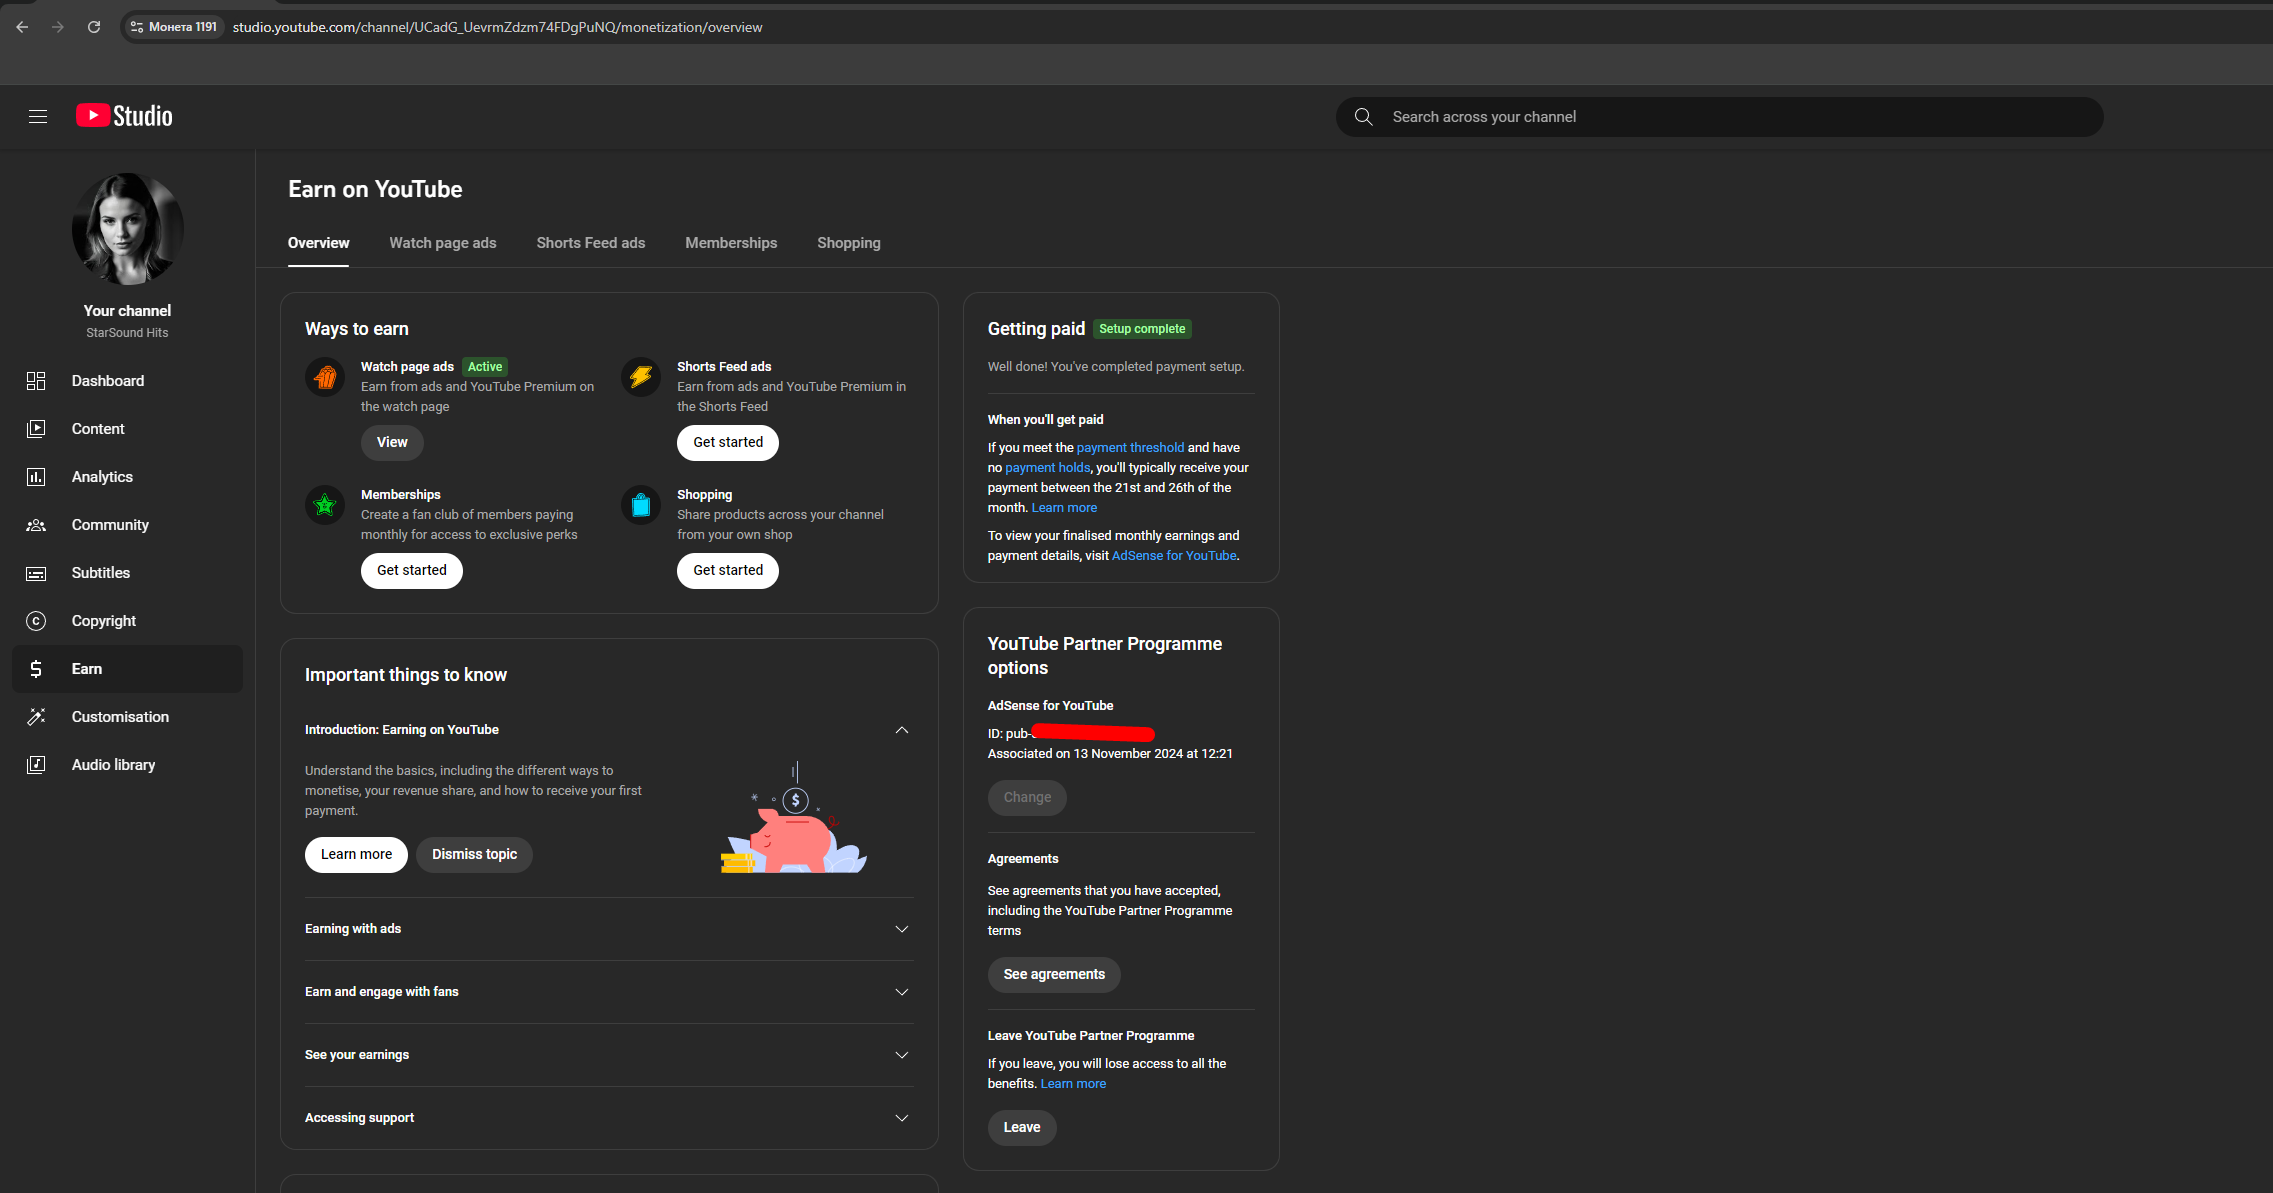Click the Audio library music icon
The width and height of the screenshot is (2273, 1193).
tap(36, 765)
